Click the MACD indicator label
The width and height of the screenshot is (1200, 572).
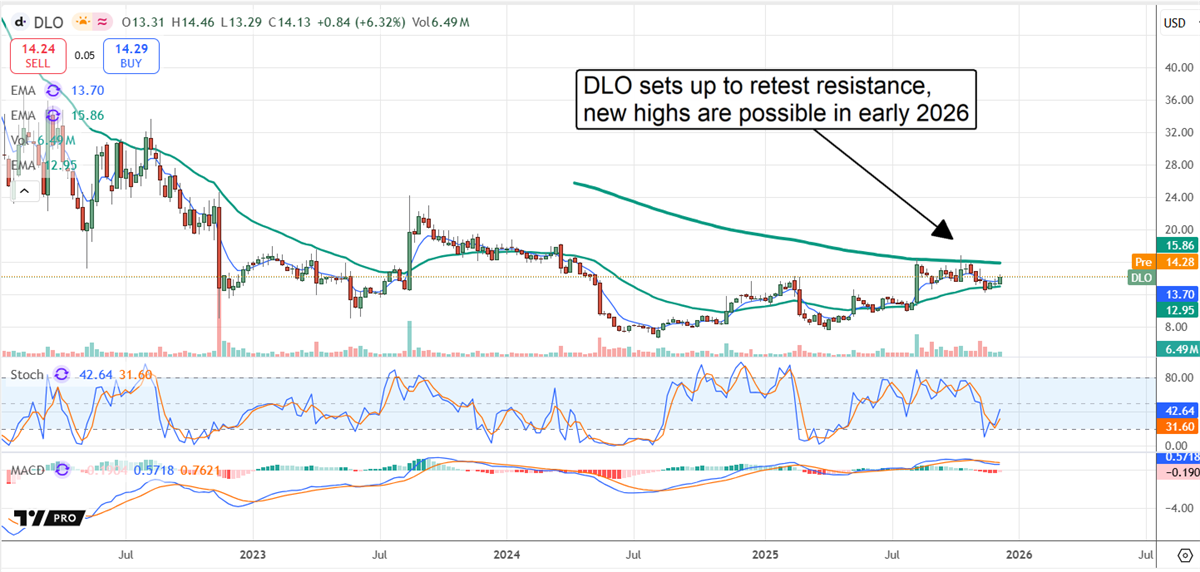[x=27, y=469]
